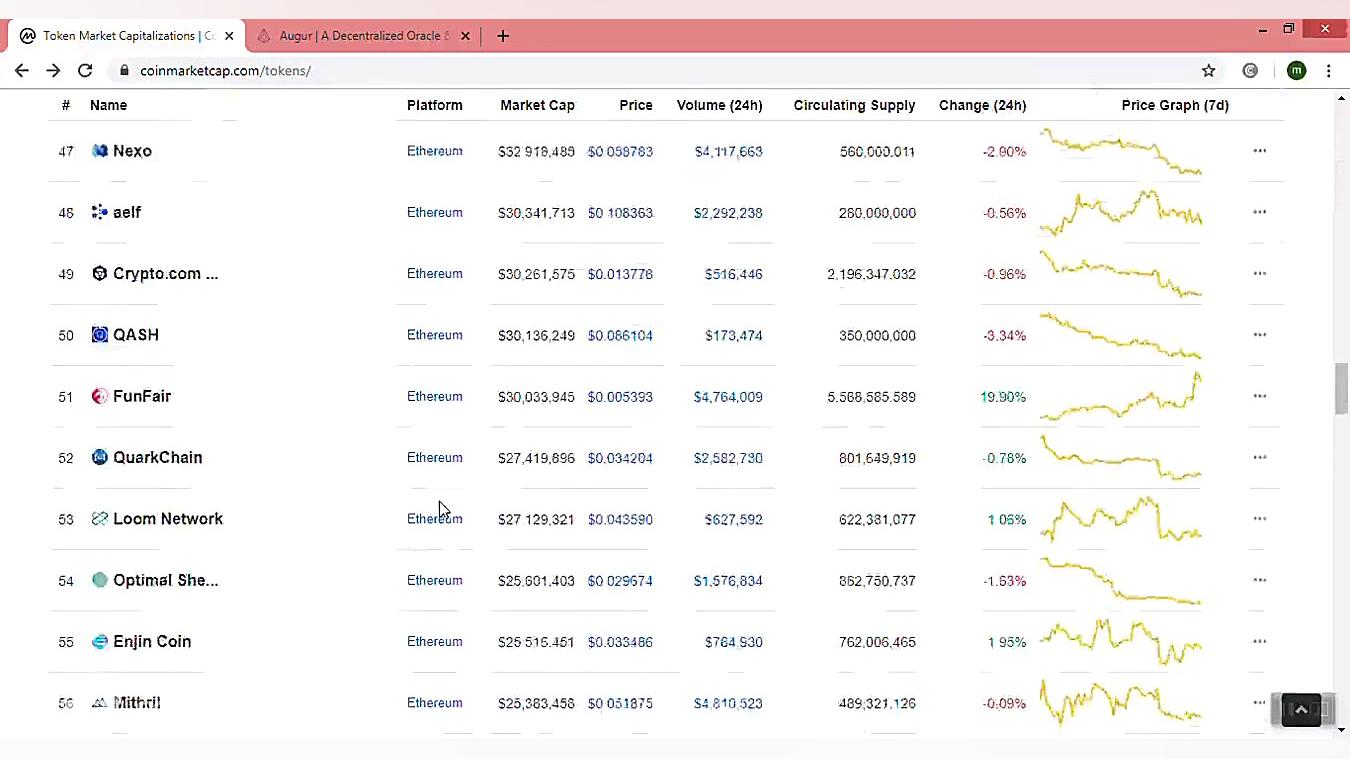Click the QASH coin logo icon

tap(99, 335)
